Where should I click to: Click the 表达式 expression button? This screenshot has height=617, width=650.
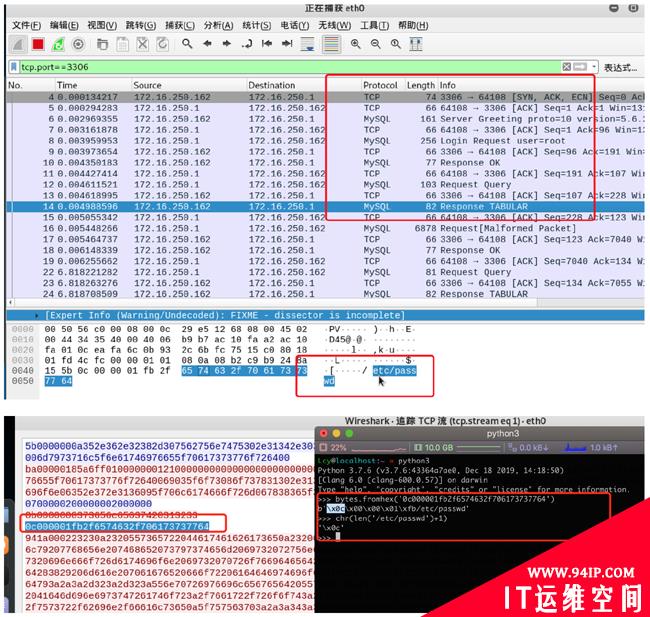coord(620,67)
